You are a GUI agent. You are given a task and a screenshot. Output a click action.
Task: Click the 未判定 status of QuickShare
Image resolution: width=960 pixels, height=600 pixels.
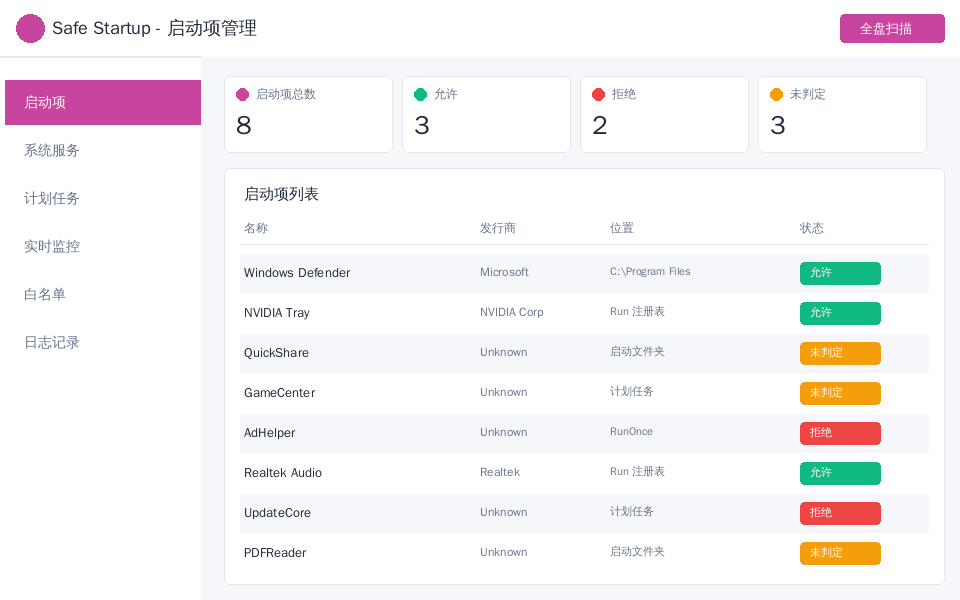(840, 353)
